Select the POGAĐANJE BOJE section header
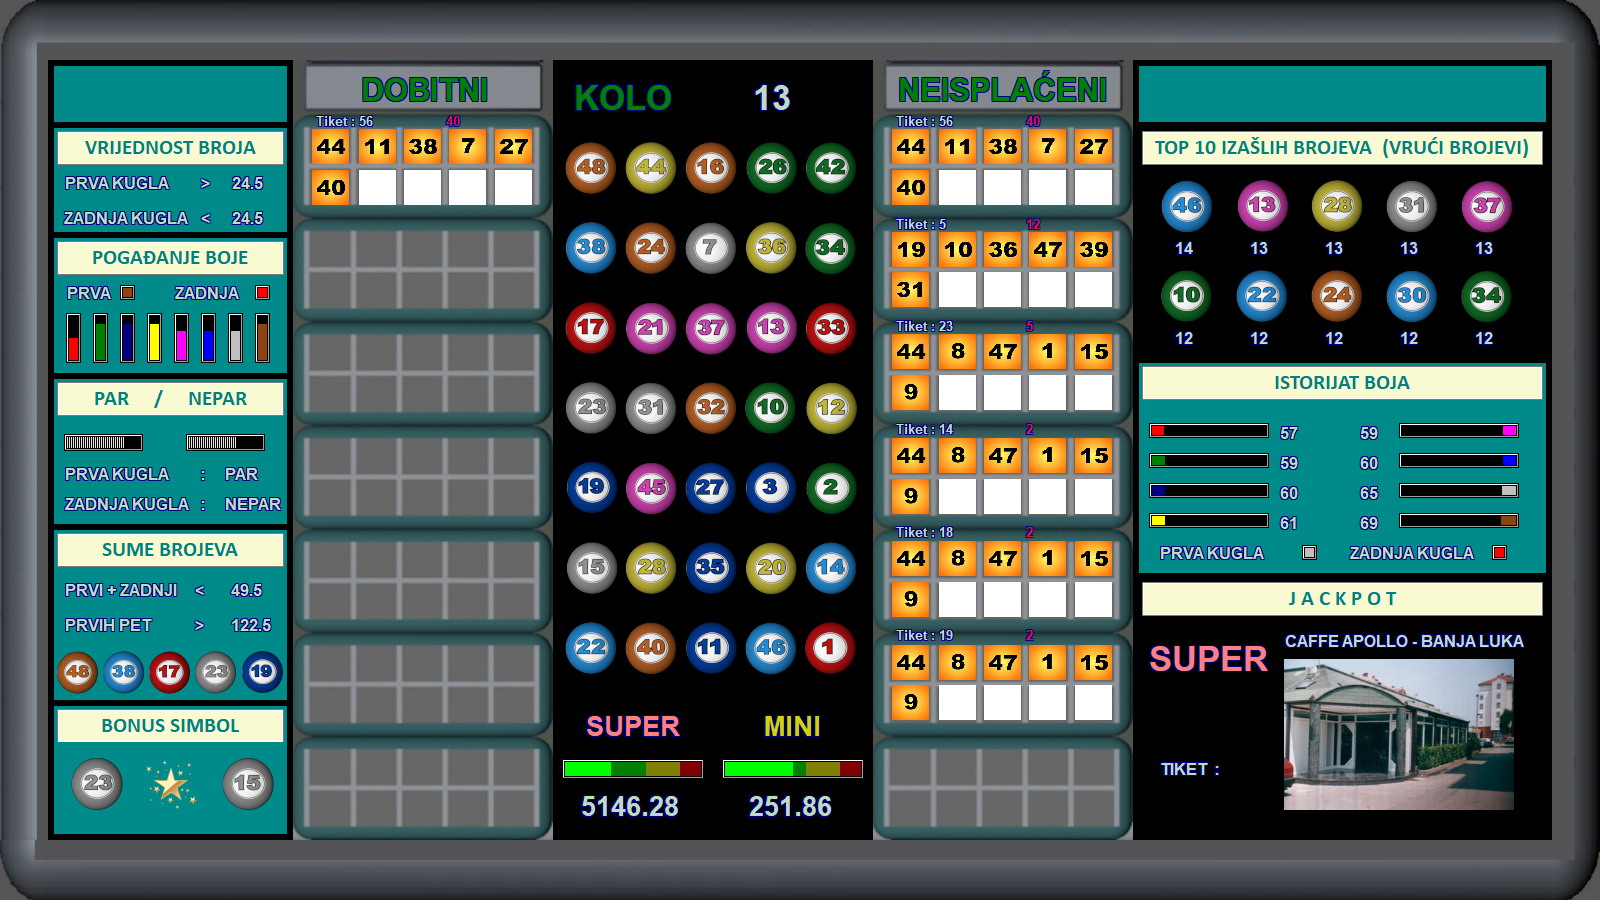The width and height of the screenshot is (1600, 900). (x=170, y=258)
